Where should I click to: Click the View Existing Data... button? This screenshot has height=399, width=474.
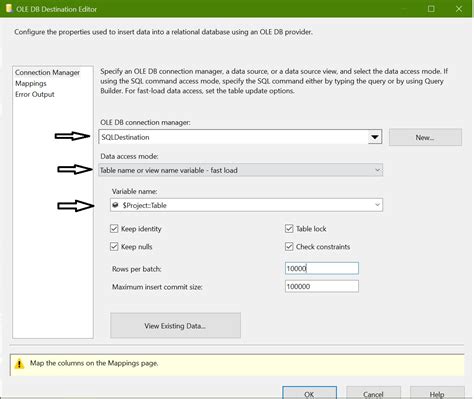(x=175, y=326)
